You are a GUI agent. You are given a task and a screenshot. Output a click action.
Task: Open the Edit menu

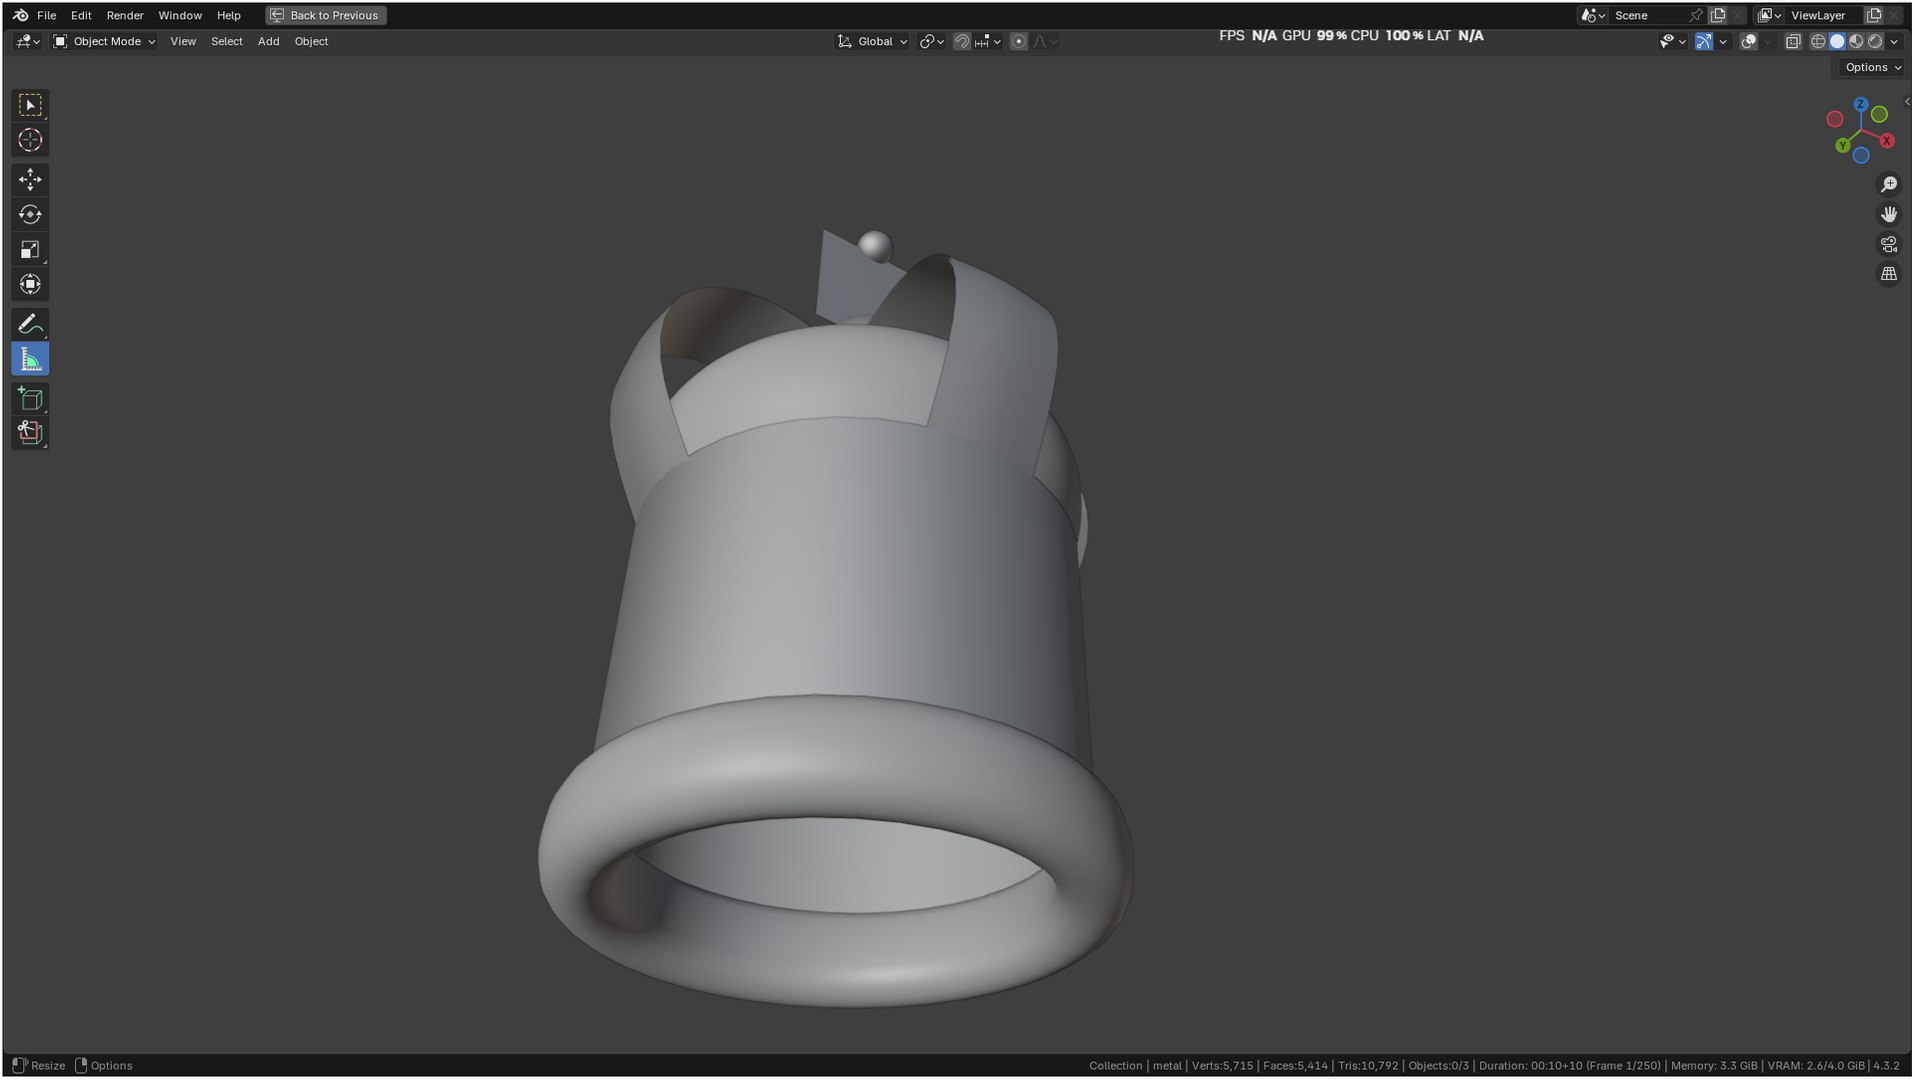pyautogui.click(x=81, y=15)
